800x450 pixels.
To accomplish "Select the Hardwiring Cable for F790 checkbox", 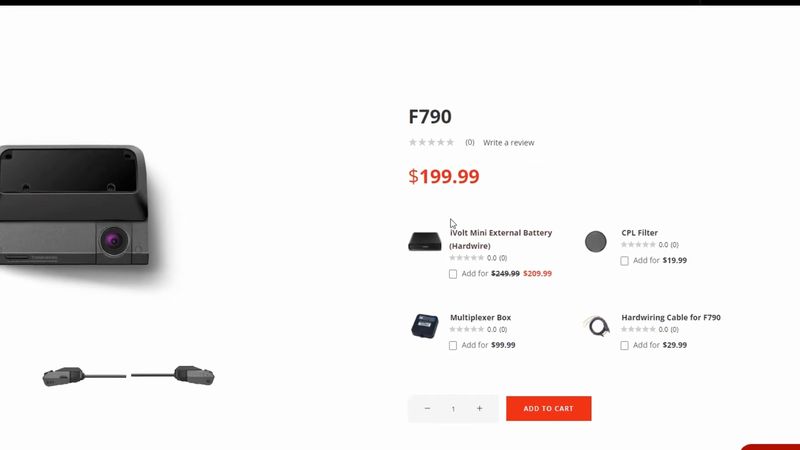I will pos(624,345).
